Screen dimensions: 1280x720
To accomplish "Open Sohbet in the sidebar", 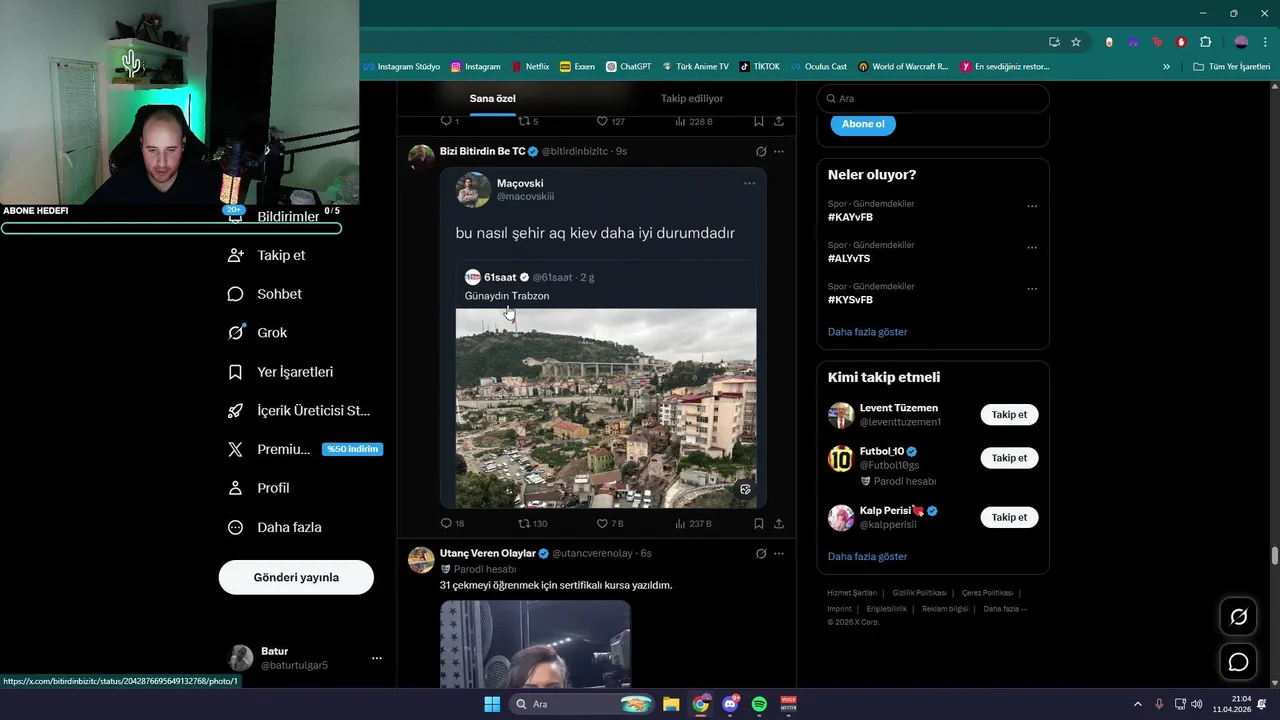I will 265,294.
